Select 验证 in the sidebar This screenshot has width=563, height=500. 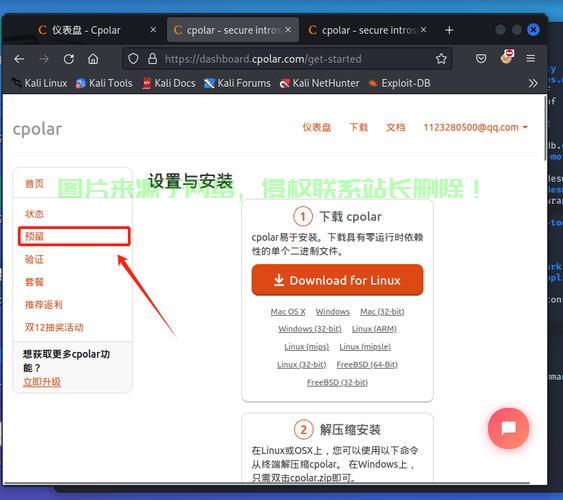[x=34, y=259]
